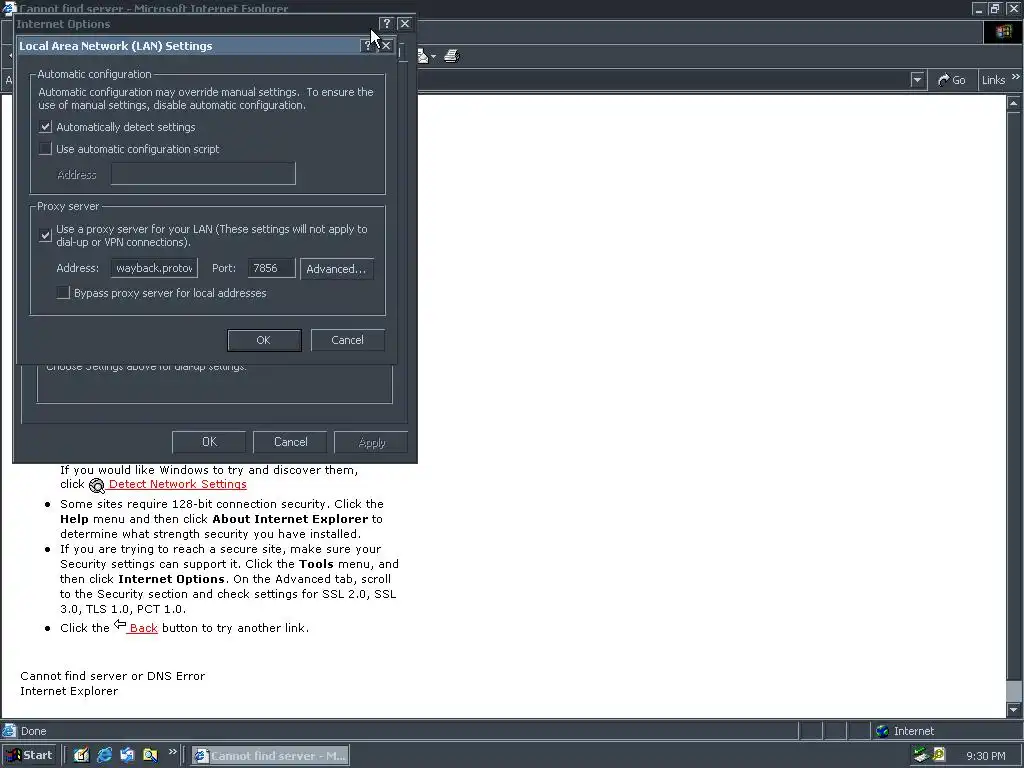Open the Start menu

[x=30, y=755]
